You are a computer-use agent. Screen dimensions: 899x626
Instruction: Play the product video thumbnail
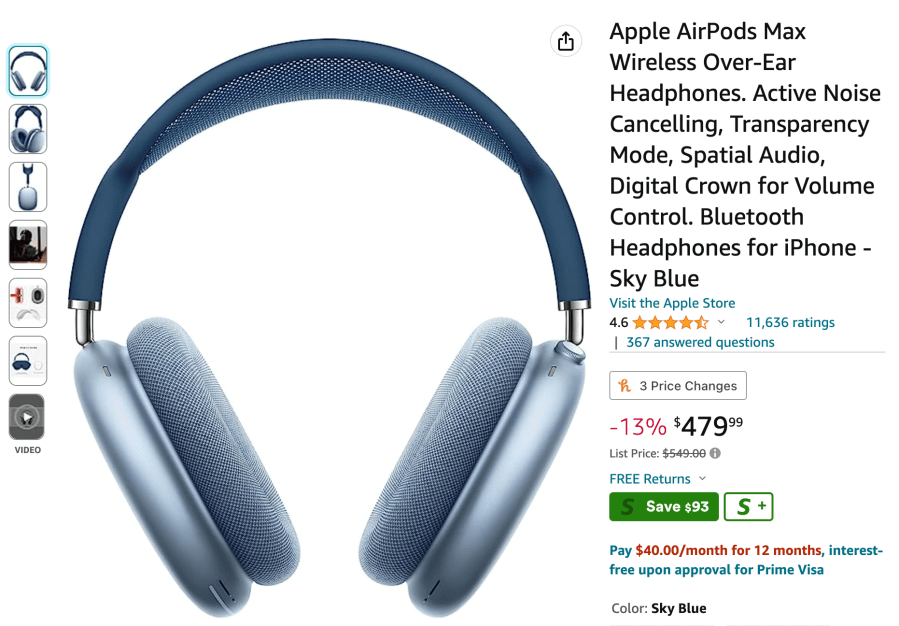coord(27,417)
